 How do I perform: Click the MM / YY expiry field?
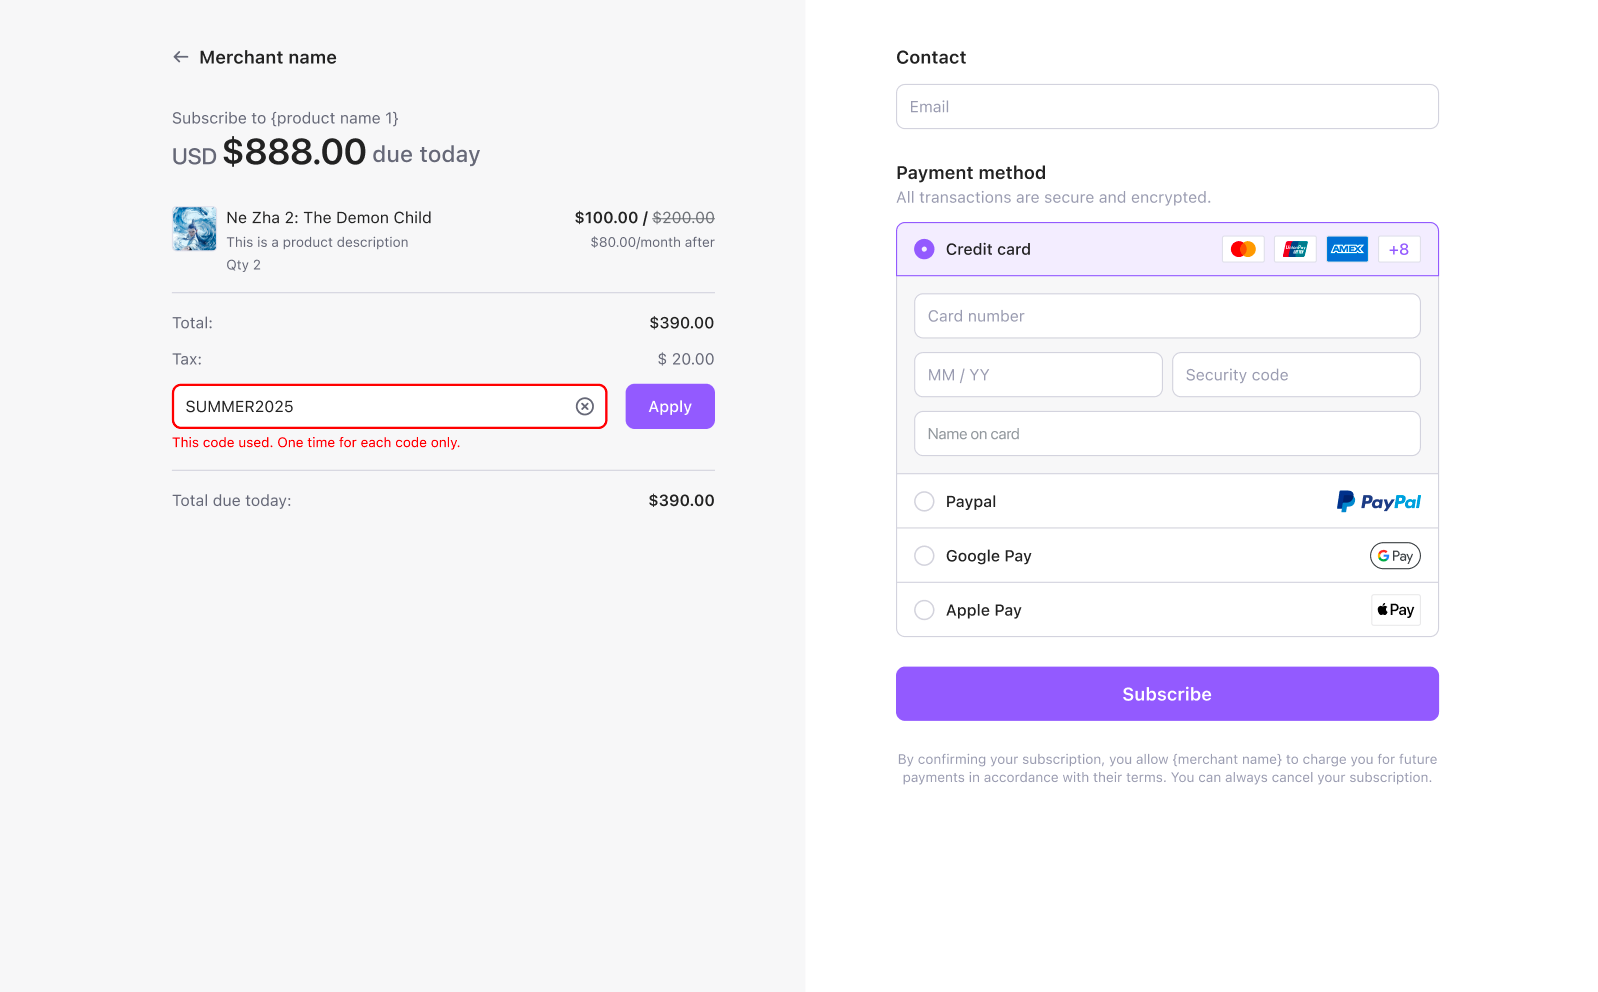1038,375
